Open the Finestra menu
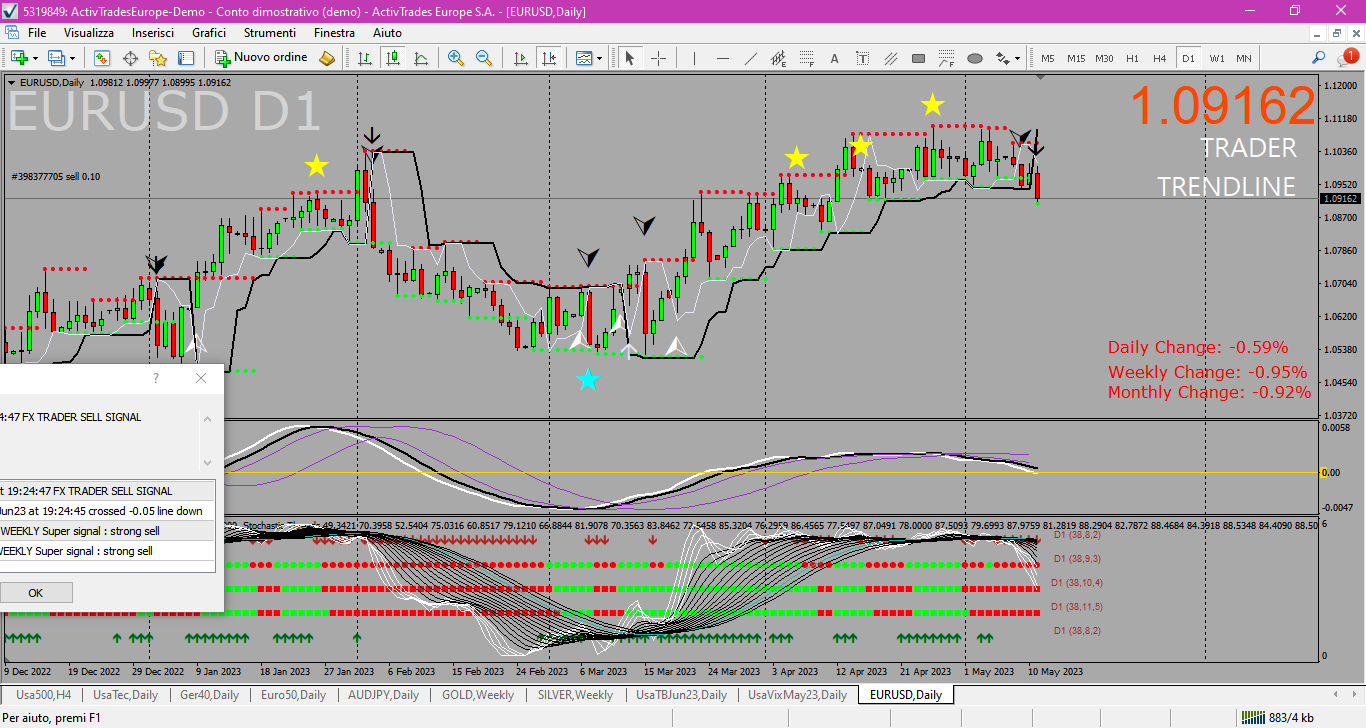Viewport: 1366px width, 728px height. 334,33
